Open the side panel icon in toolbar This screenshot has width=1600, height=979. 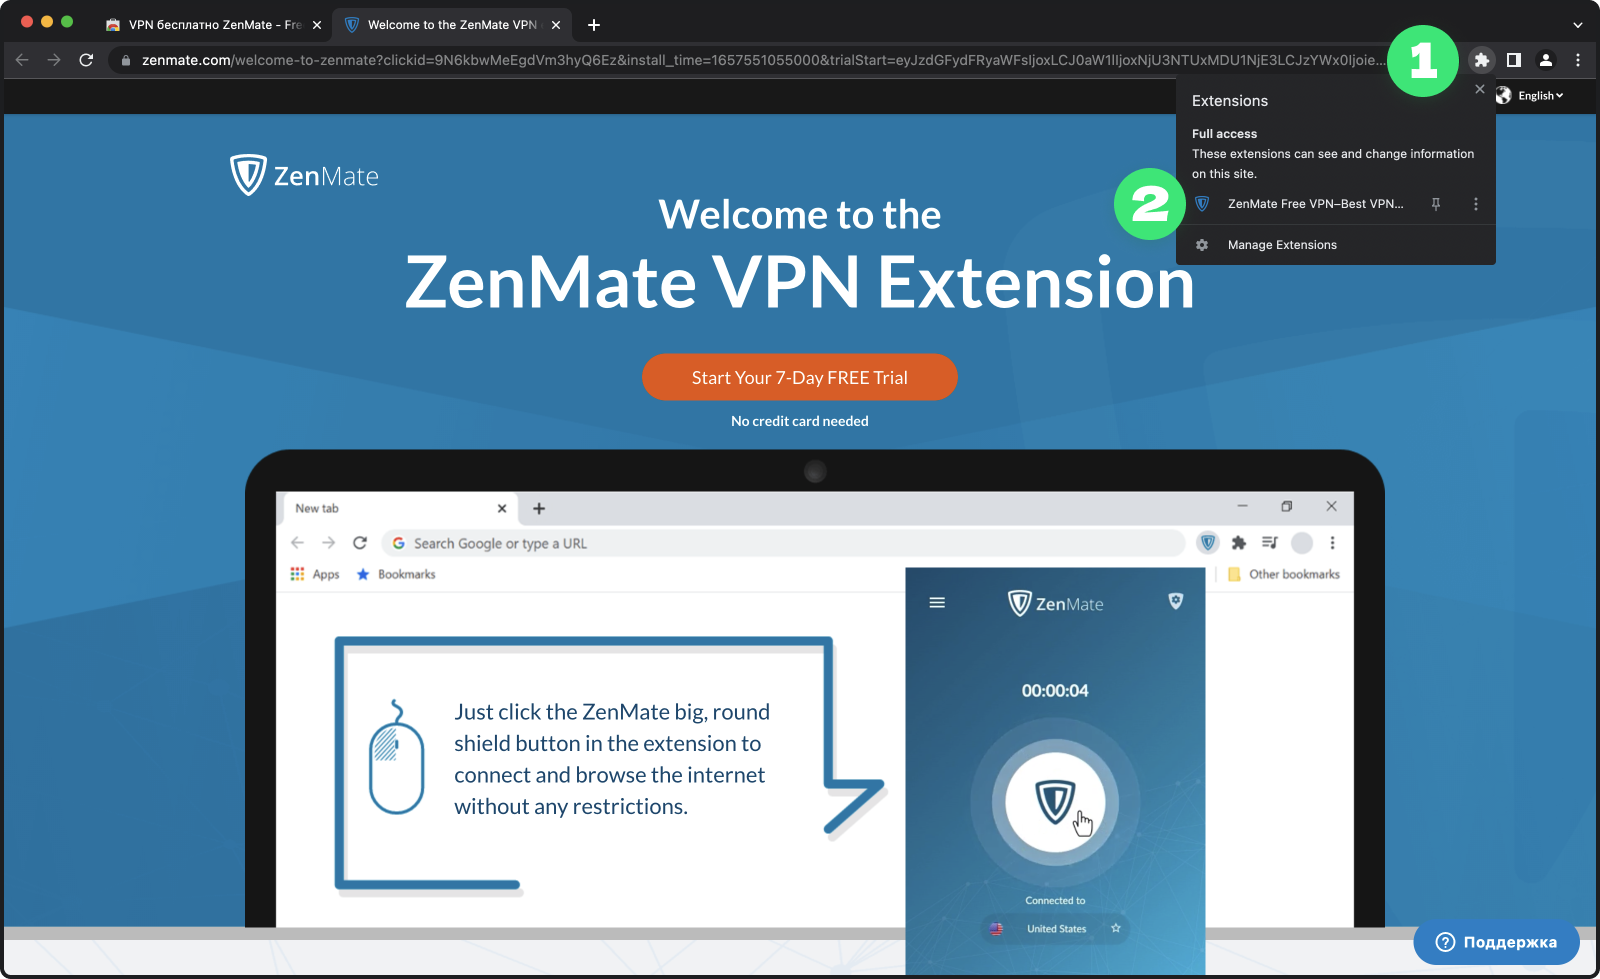[x=1514, y=60]
